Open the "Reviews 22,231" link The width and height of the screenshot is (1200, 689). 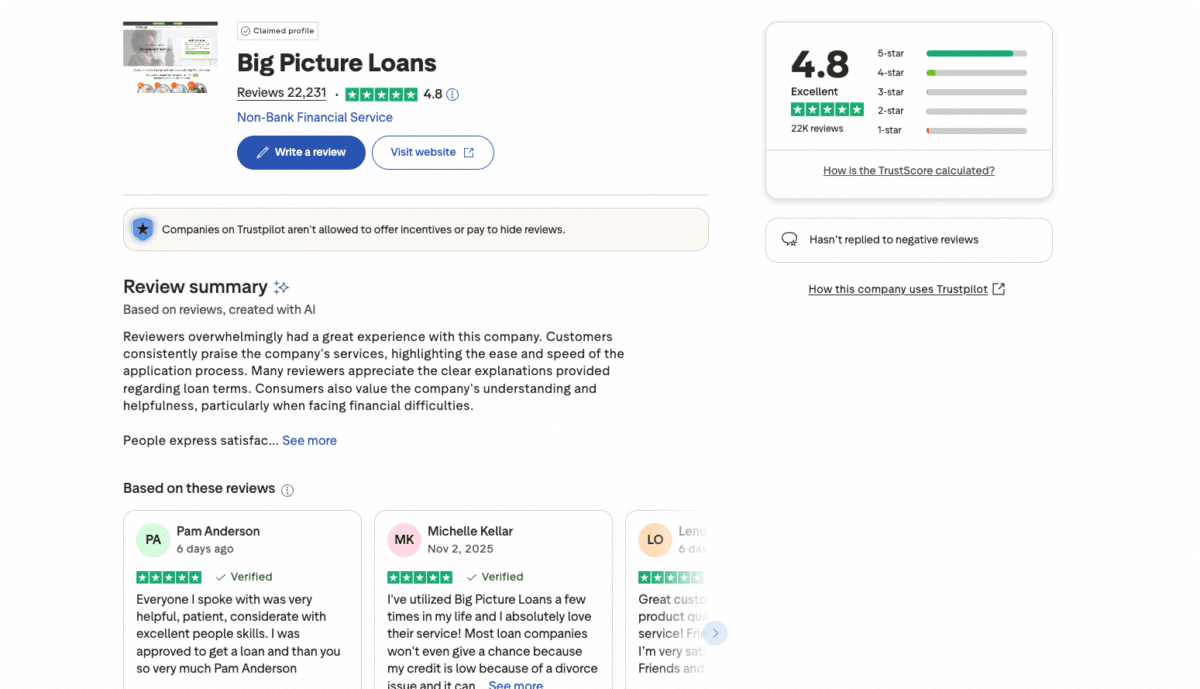tap(281, 92)
